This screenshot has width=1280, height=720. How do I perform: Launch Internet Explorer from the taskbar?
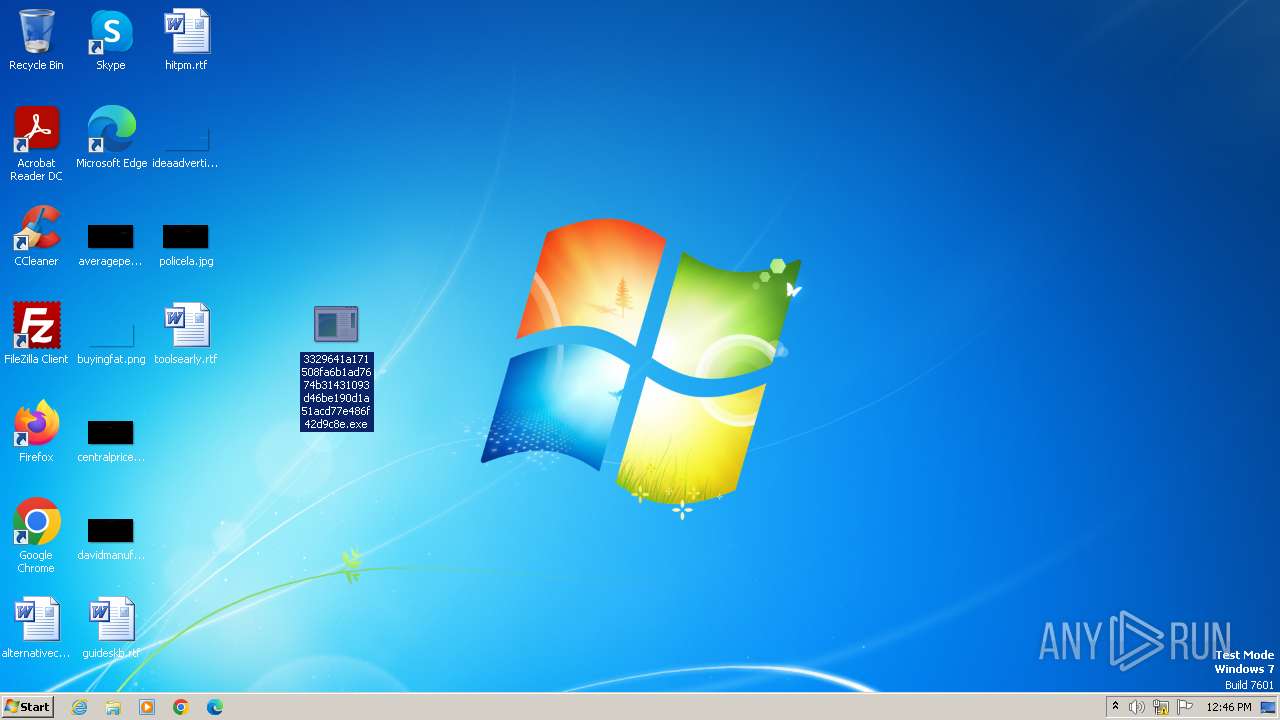[x=80, y=707]
